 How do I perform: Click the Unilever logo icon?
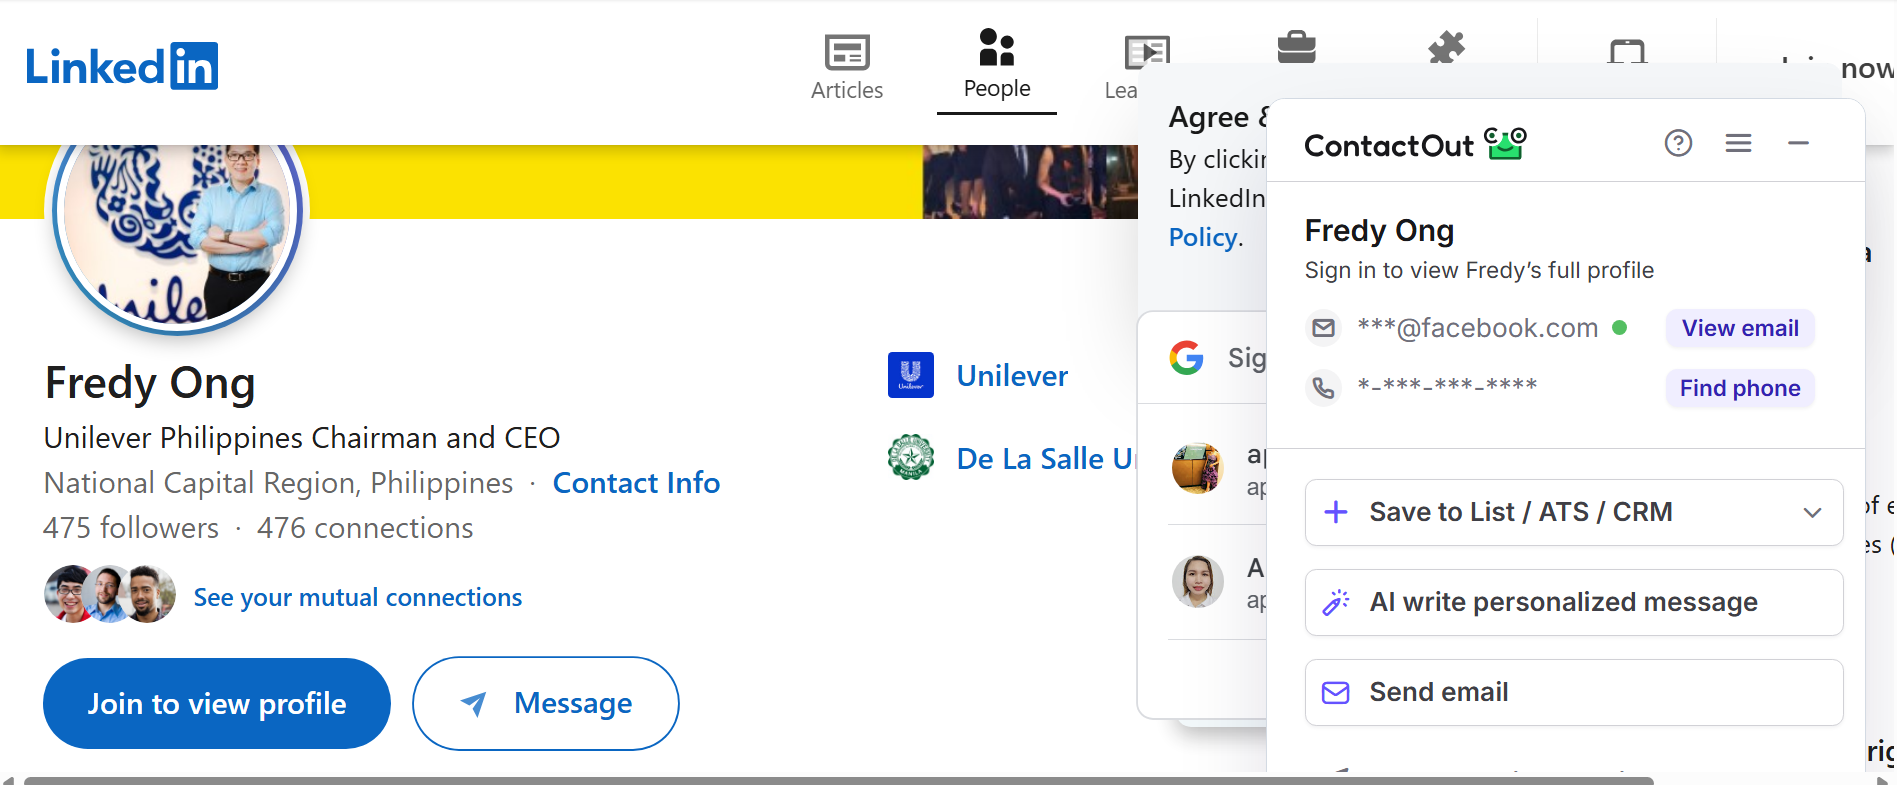tap(911, 375)
